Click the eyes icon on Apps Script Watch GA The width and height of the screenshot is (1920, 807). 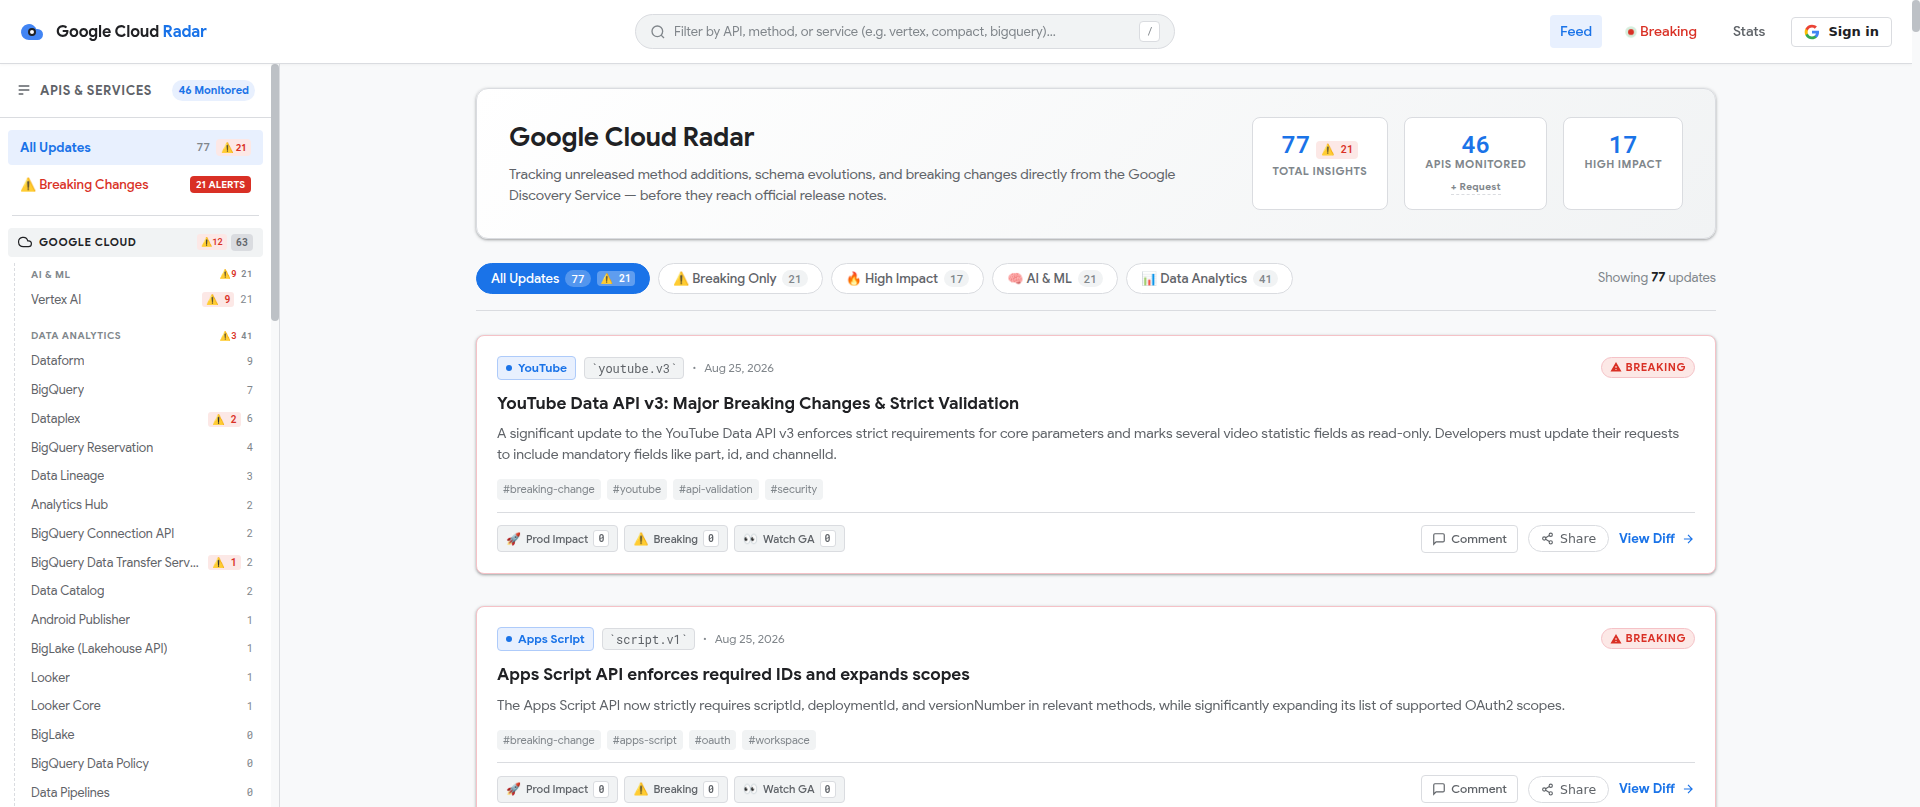(x=749, y=790)
